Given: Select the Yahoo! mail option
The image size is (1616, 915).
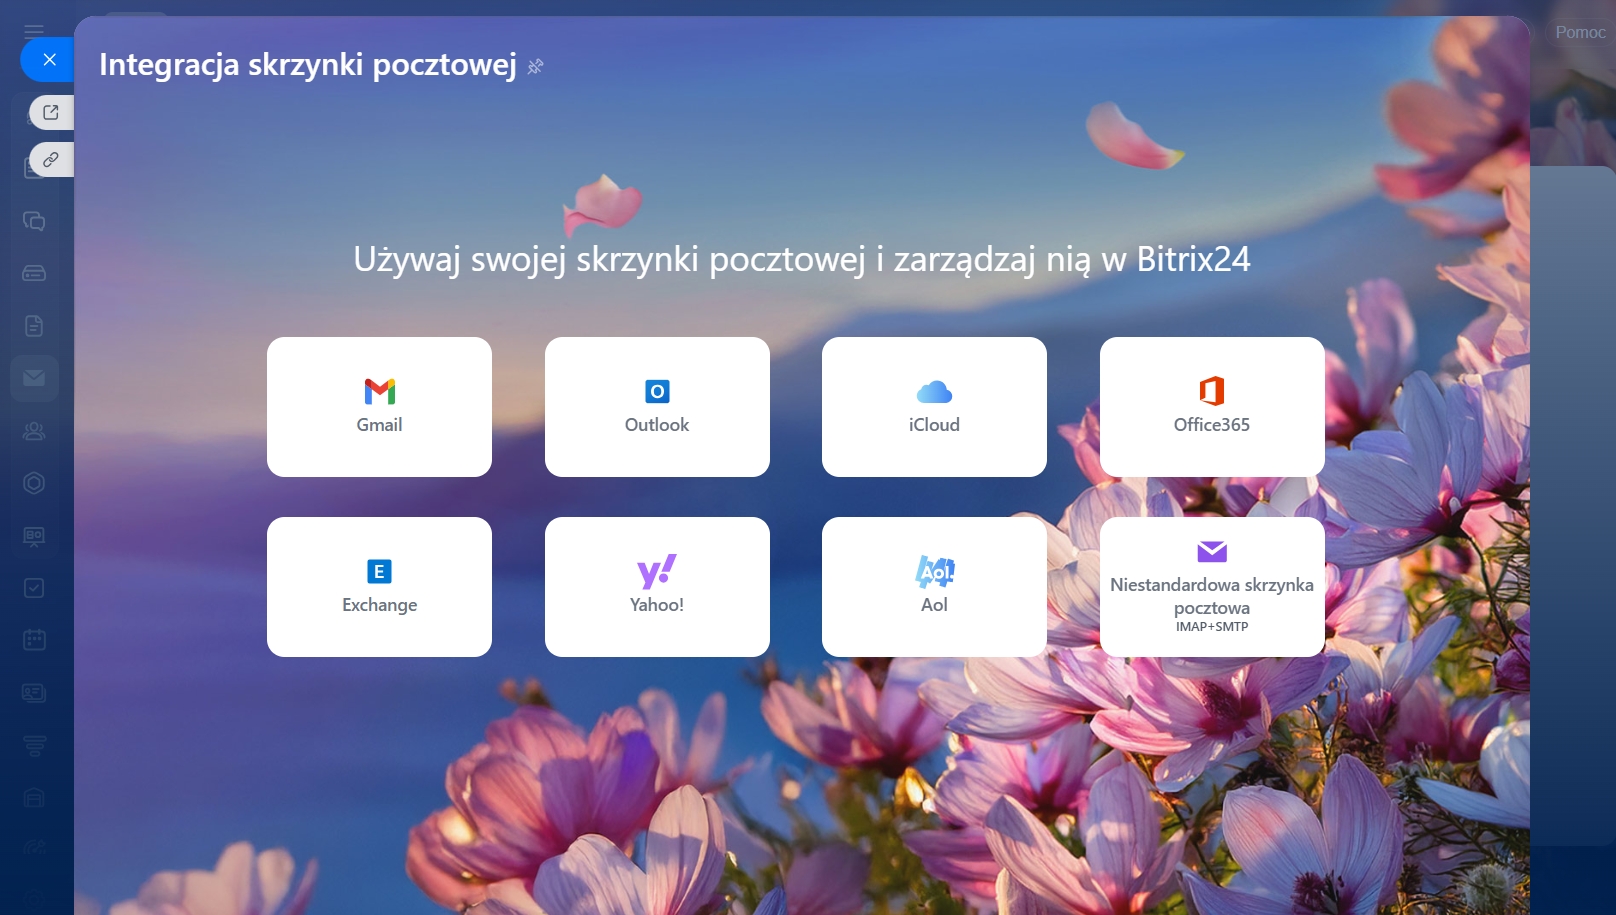Looking at the screenshot, I should pyautogui.click(x=657, y=587).
